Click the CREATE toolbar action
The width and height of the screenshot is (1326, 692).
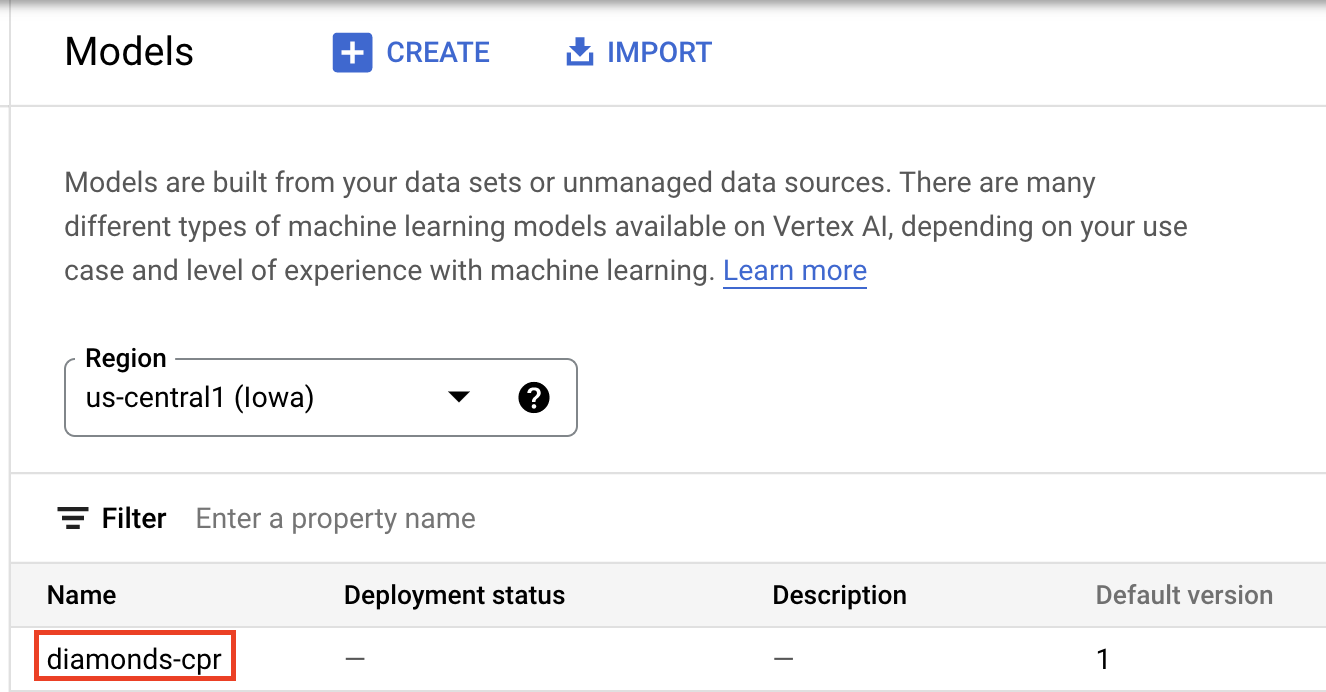click(x=438, y=52)
